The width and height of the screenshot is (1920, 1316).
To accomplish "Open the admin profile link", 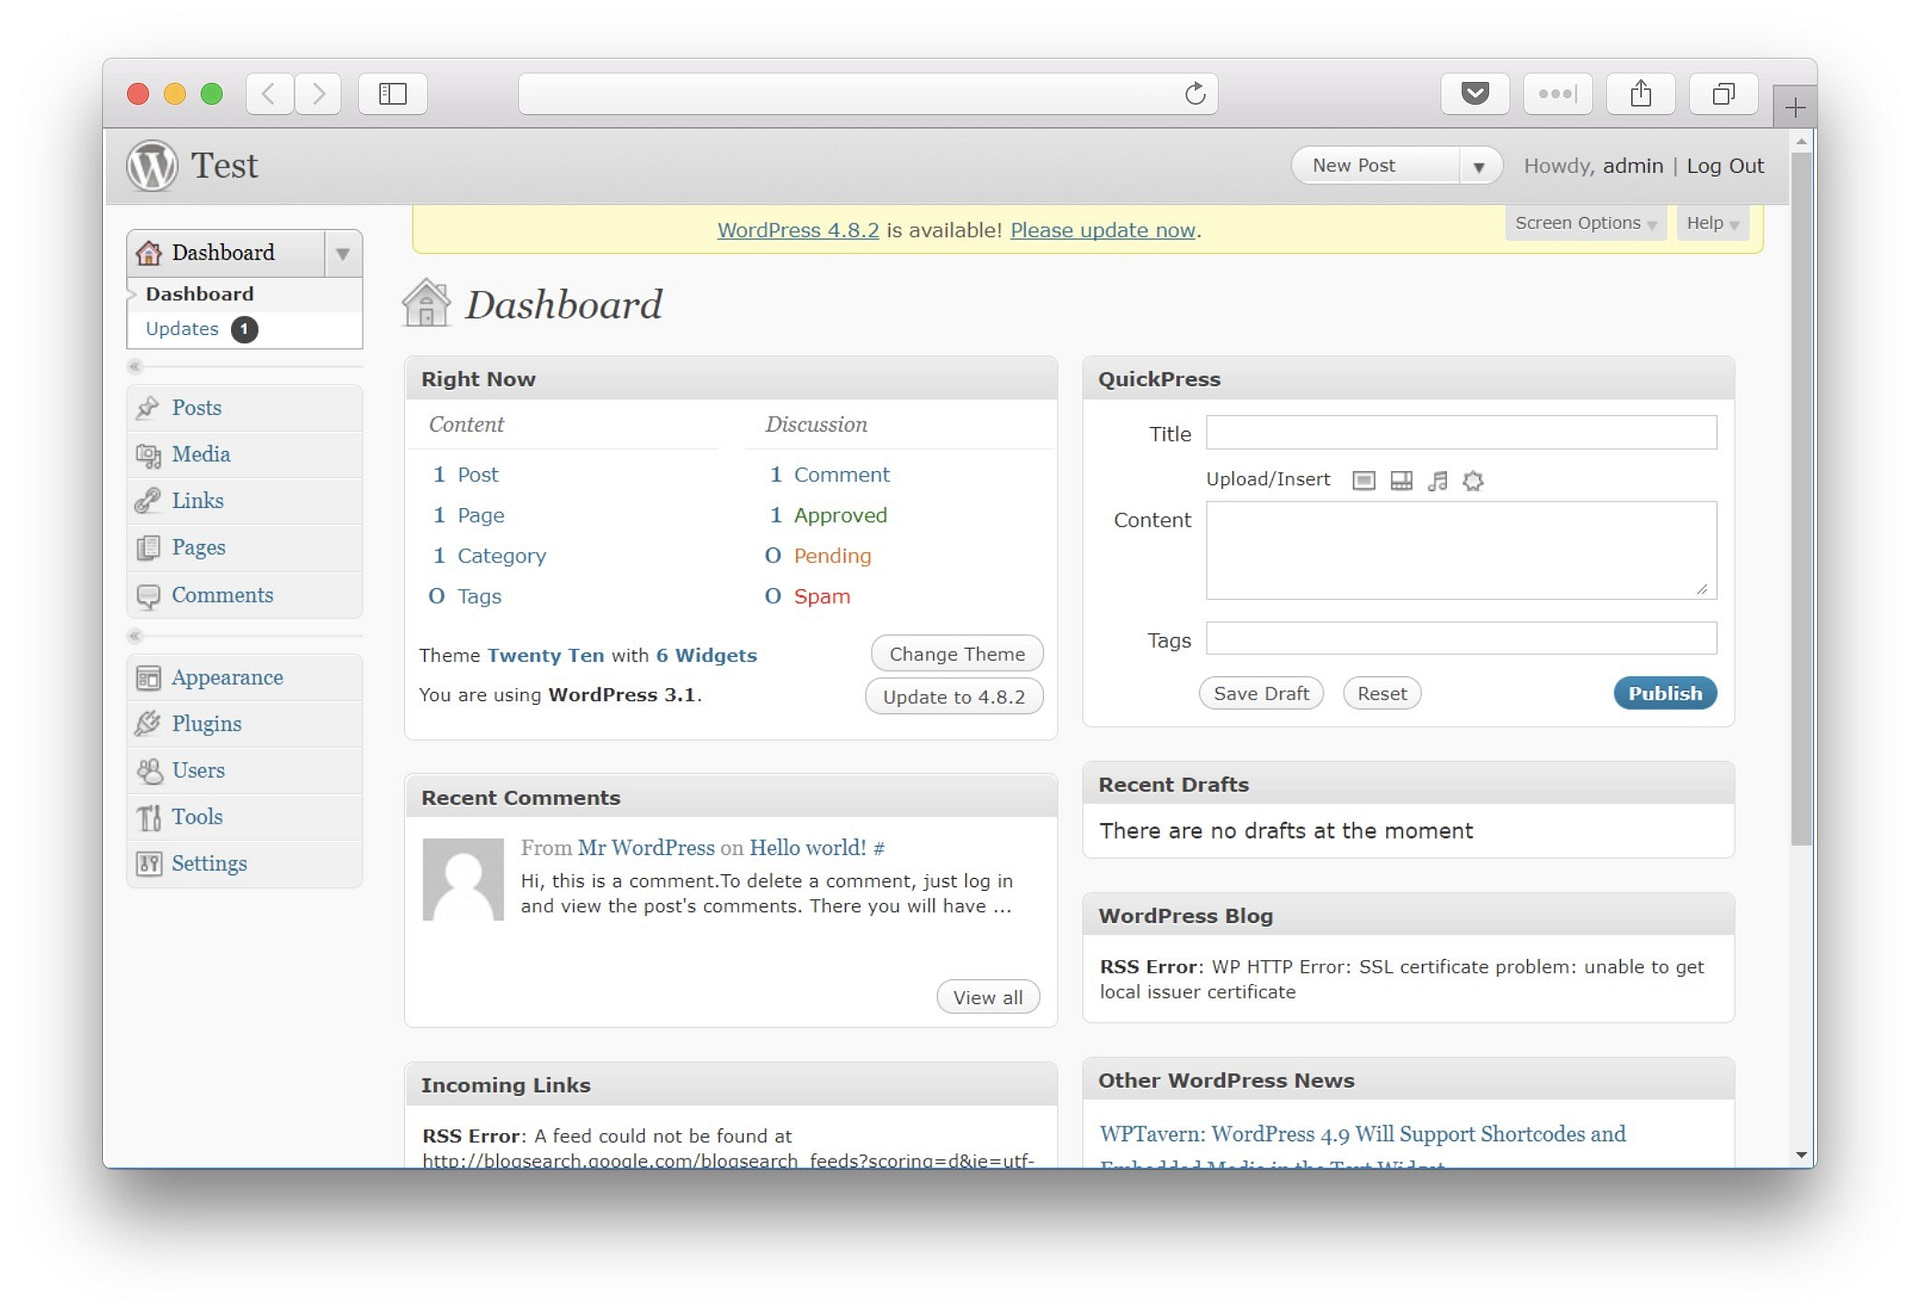I will pyautogui.click(x=1633, y=166).
